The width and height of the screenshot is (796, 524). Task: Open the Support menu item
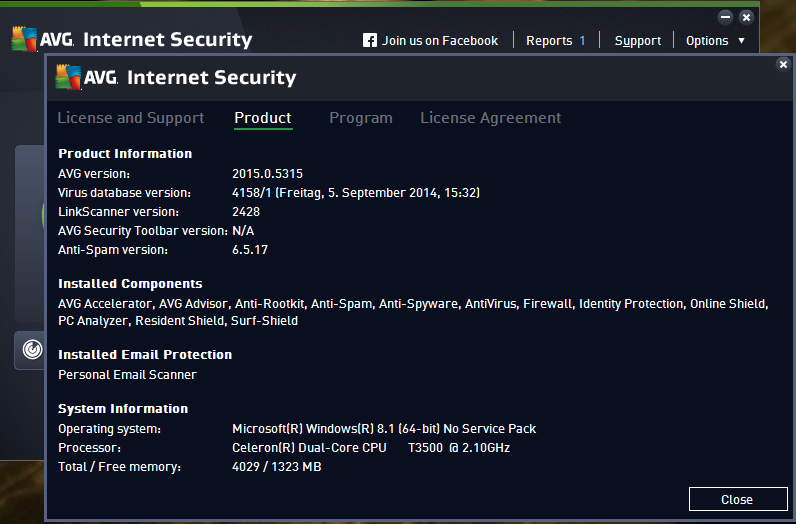(x=638, y=41)
